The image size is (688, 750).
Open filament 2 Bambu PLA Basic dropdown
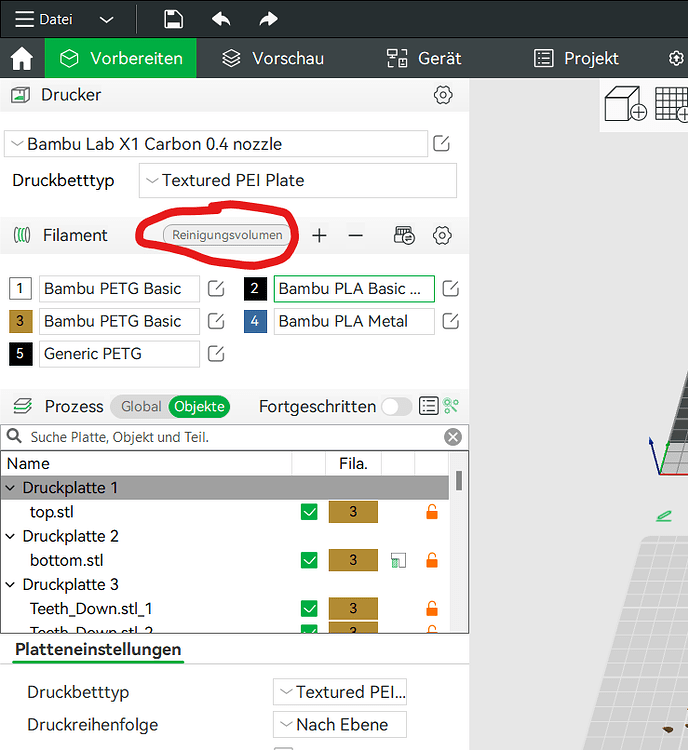coord(354,288)
